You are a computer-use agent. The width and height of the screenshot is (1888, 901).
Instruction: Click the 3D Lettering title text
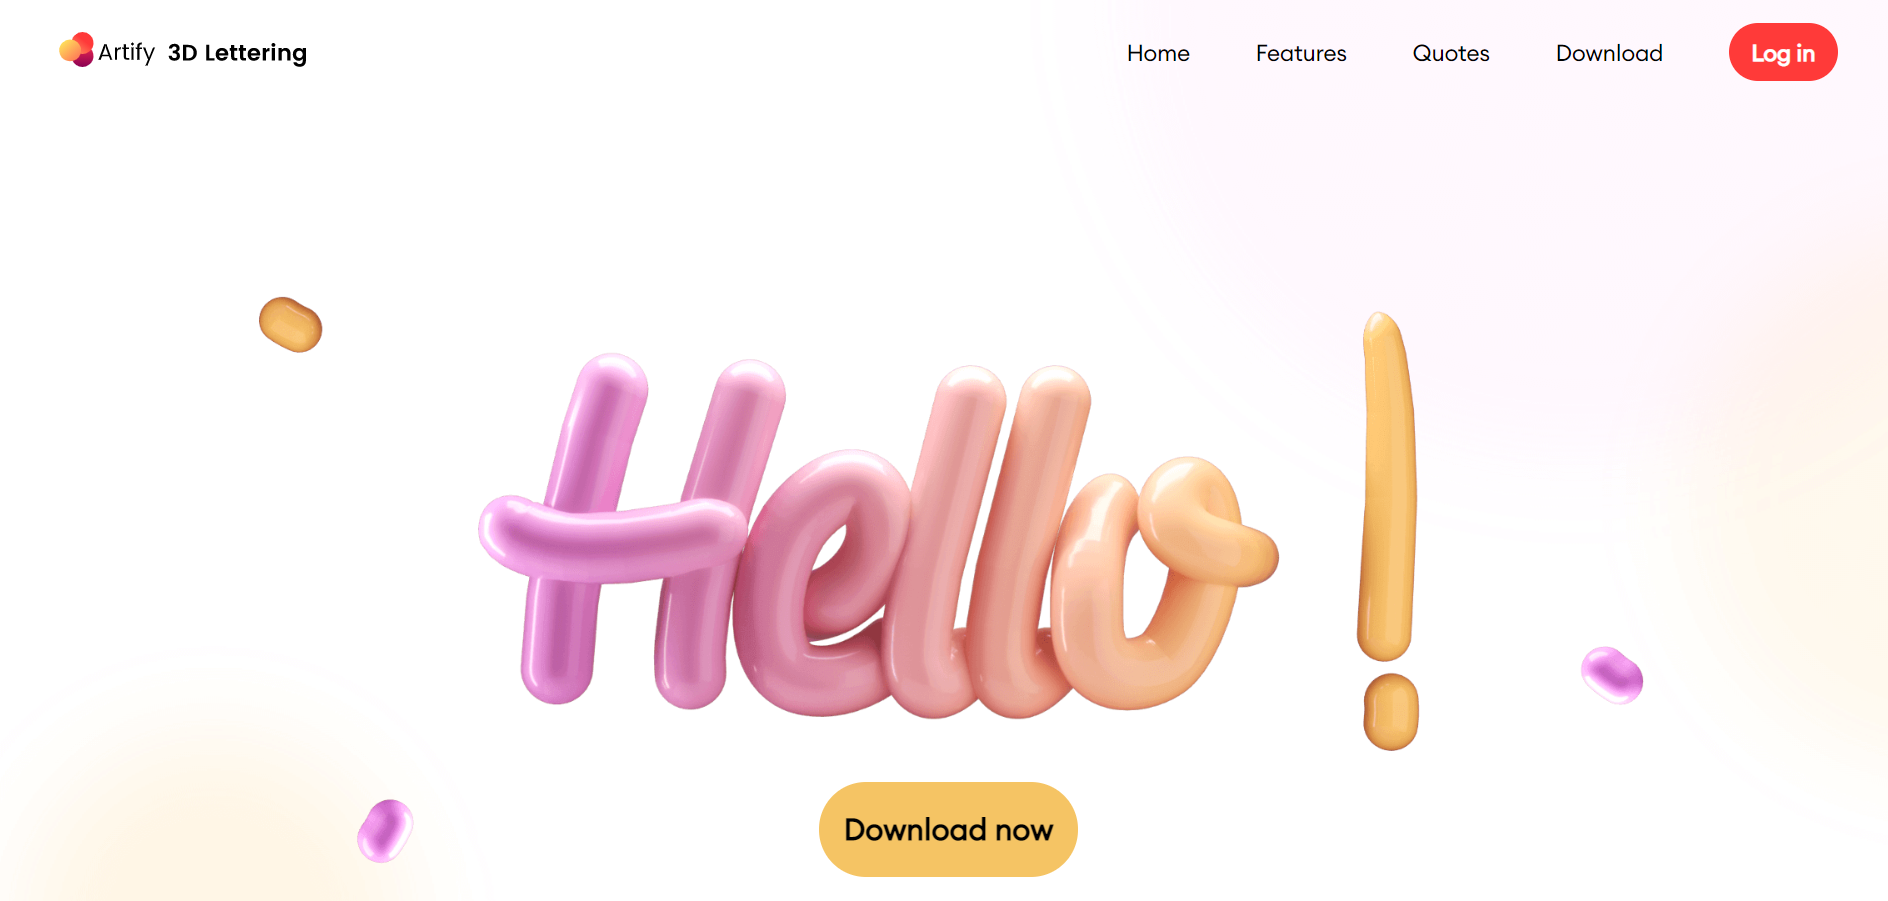tap(237, 53)
